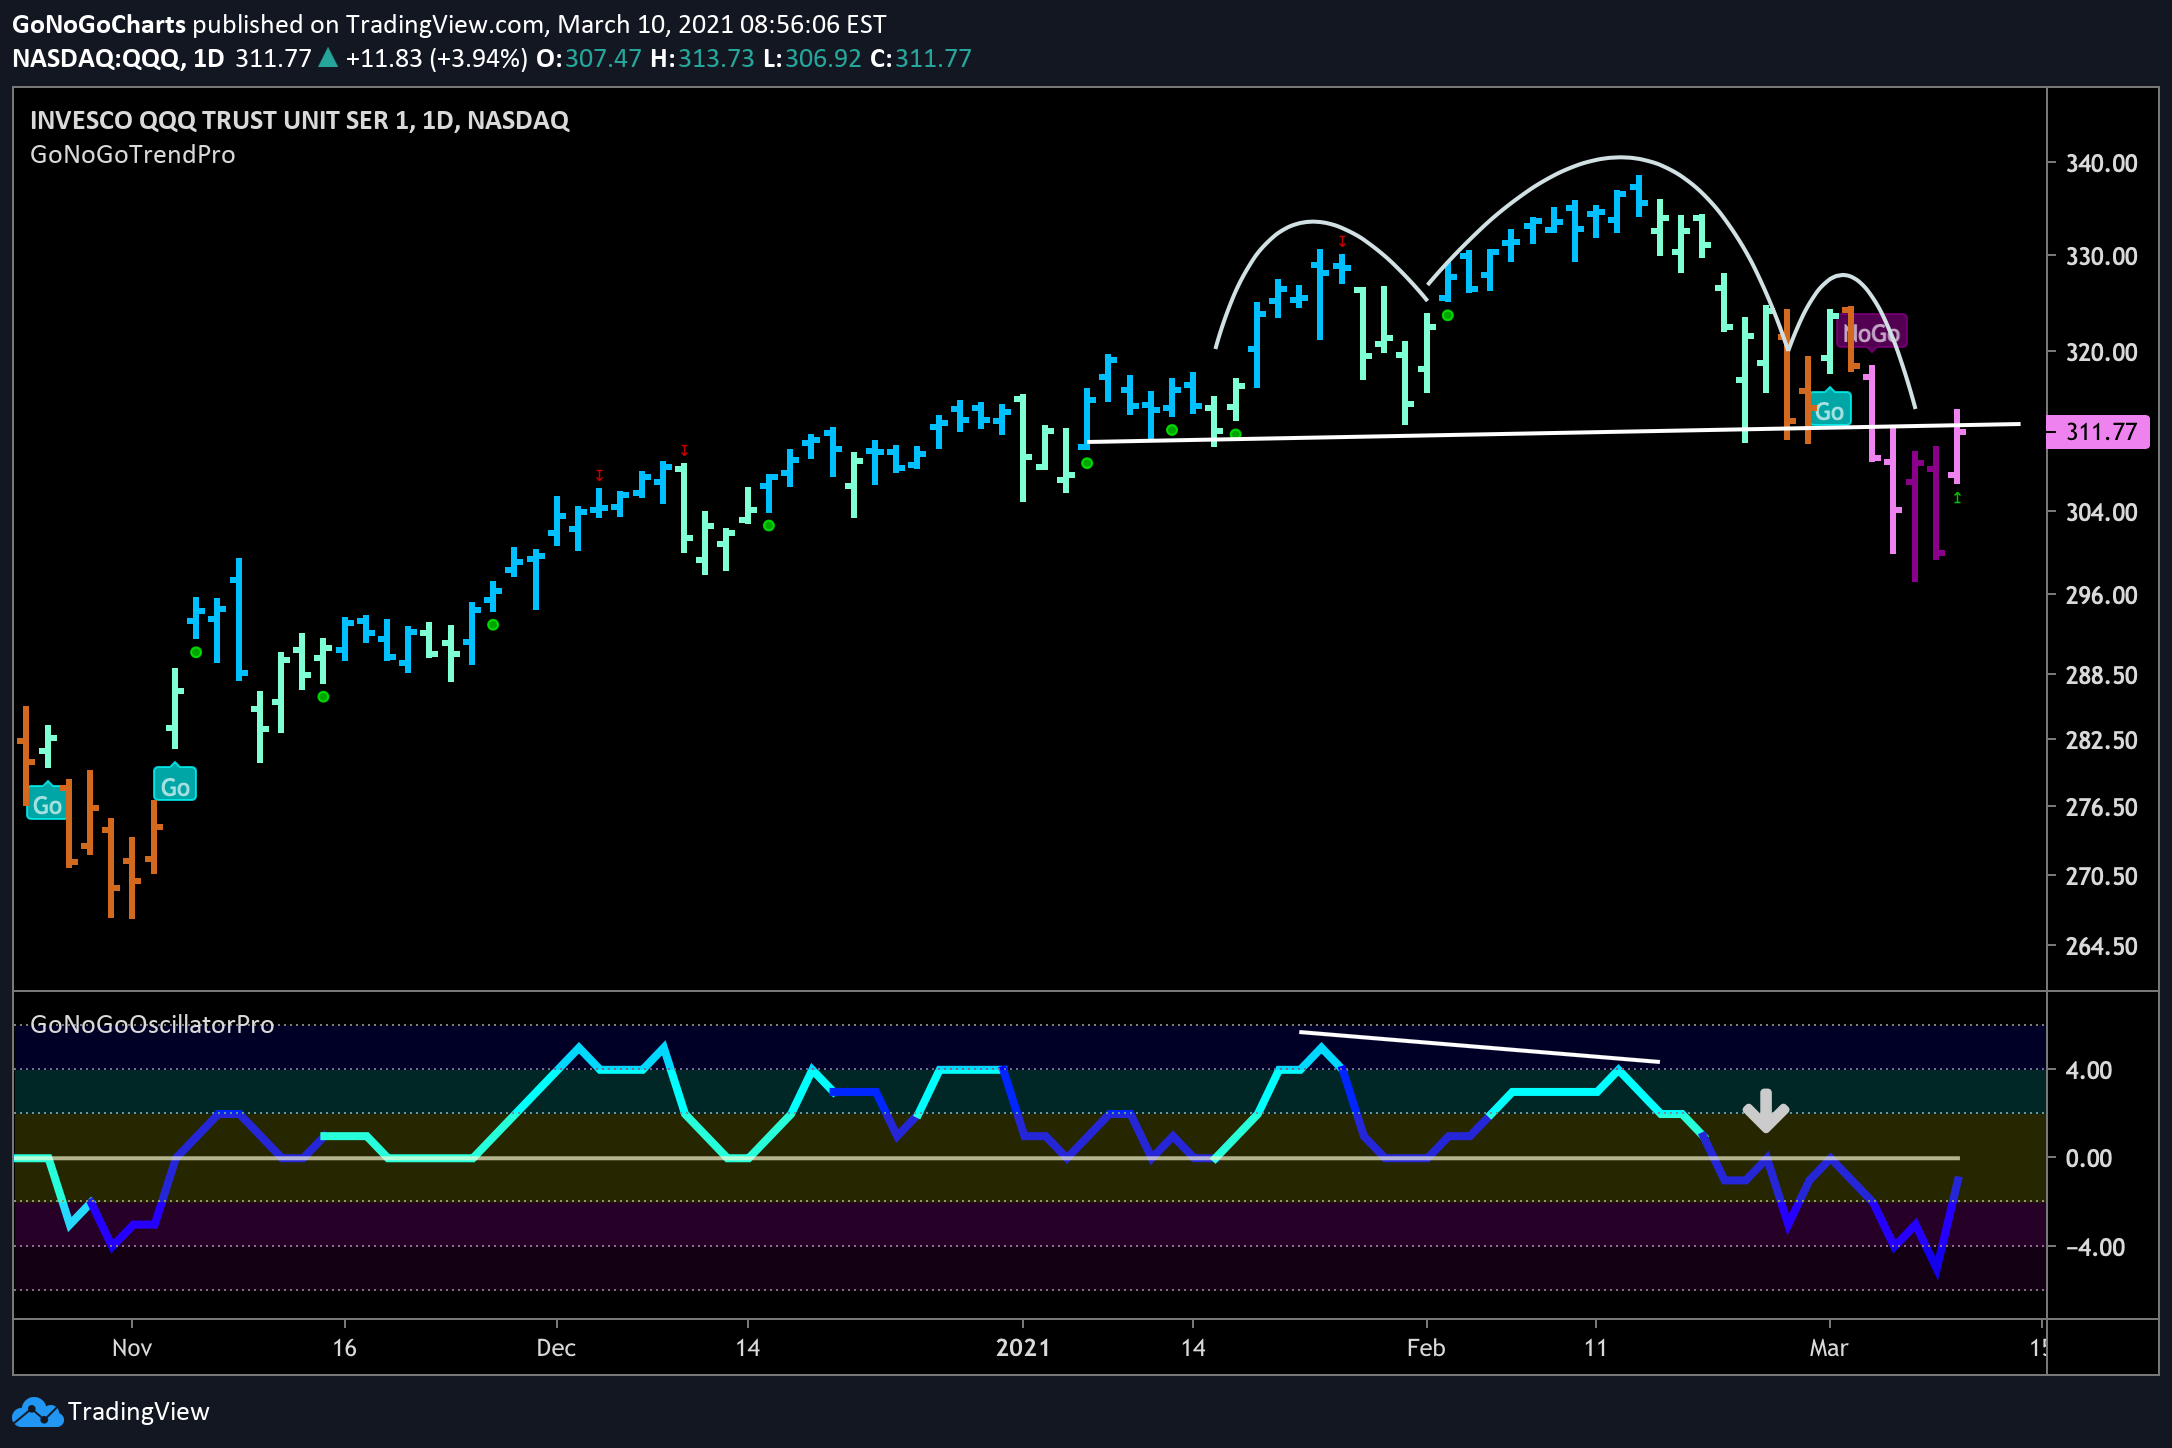Screen dimensions: 2172x1448
Task: Click the green triangle up indicator in header
Action: [328, 58]
